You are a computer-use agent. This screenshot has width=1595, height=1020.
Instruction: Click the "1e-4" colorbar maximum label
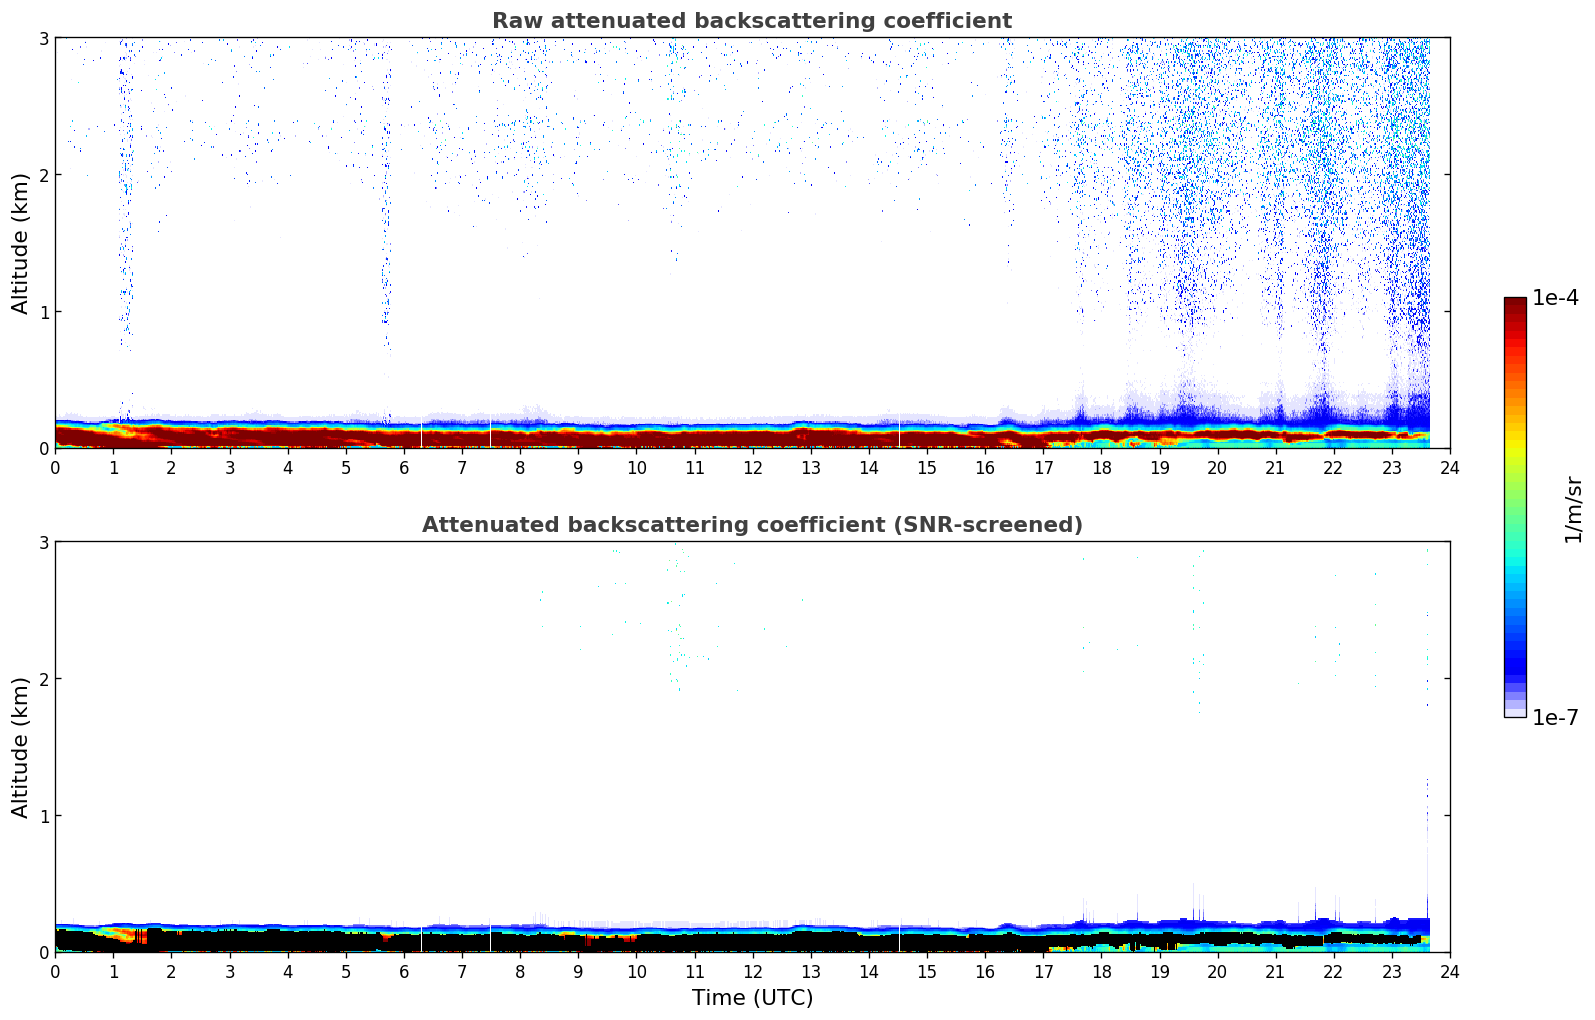[x=1556, y=298]
